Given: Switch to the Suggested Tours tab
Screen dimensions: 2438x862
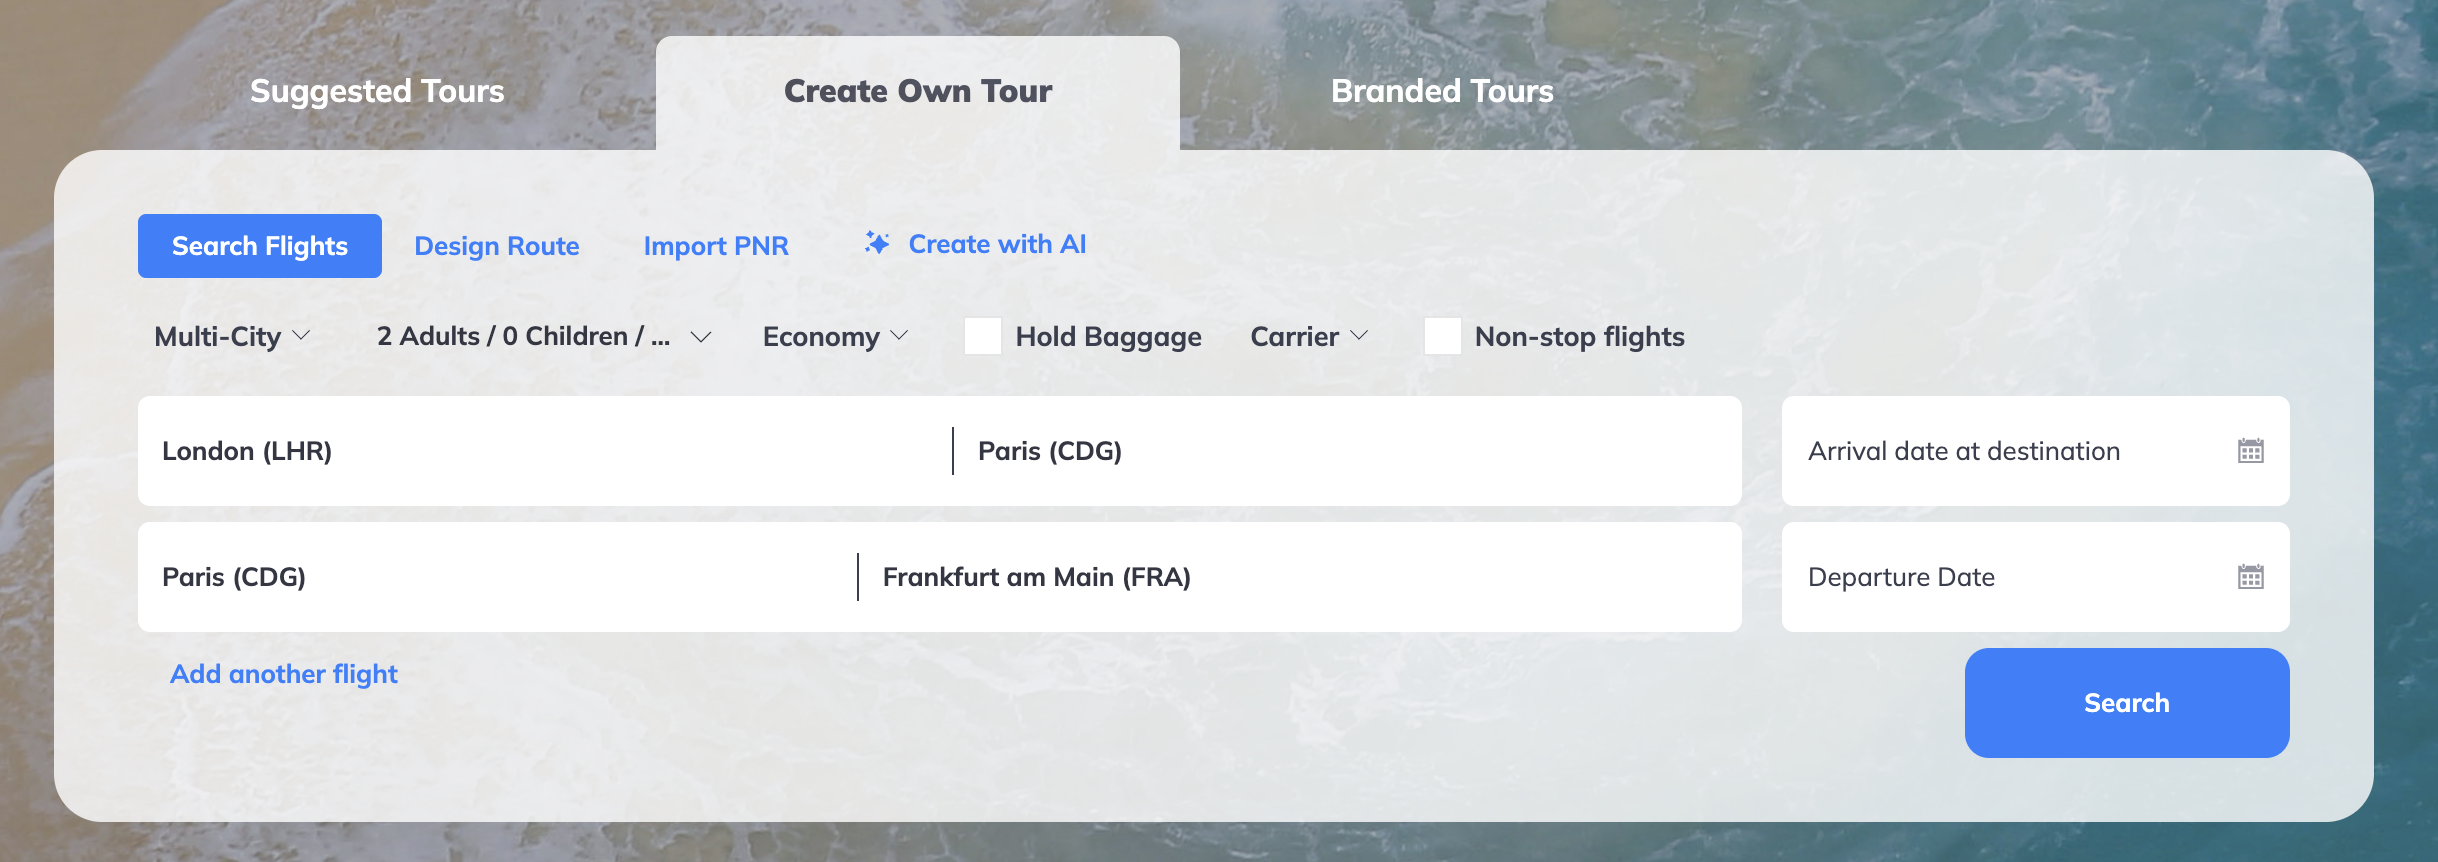Looking at the screenshot, I should click(x=377, y=91).
